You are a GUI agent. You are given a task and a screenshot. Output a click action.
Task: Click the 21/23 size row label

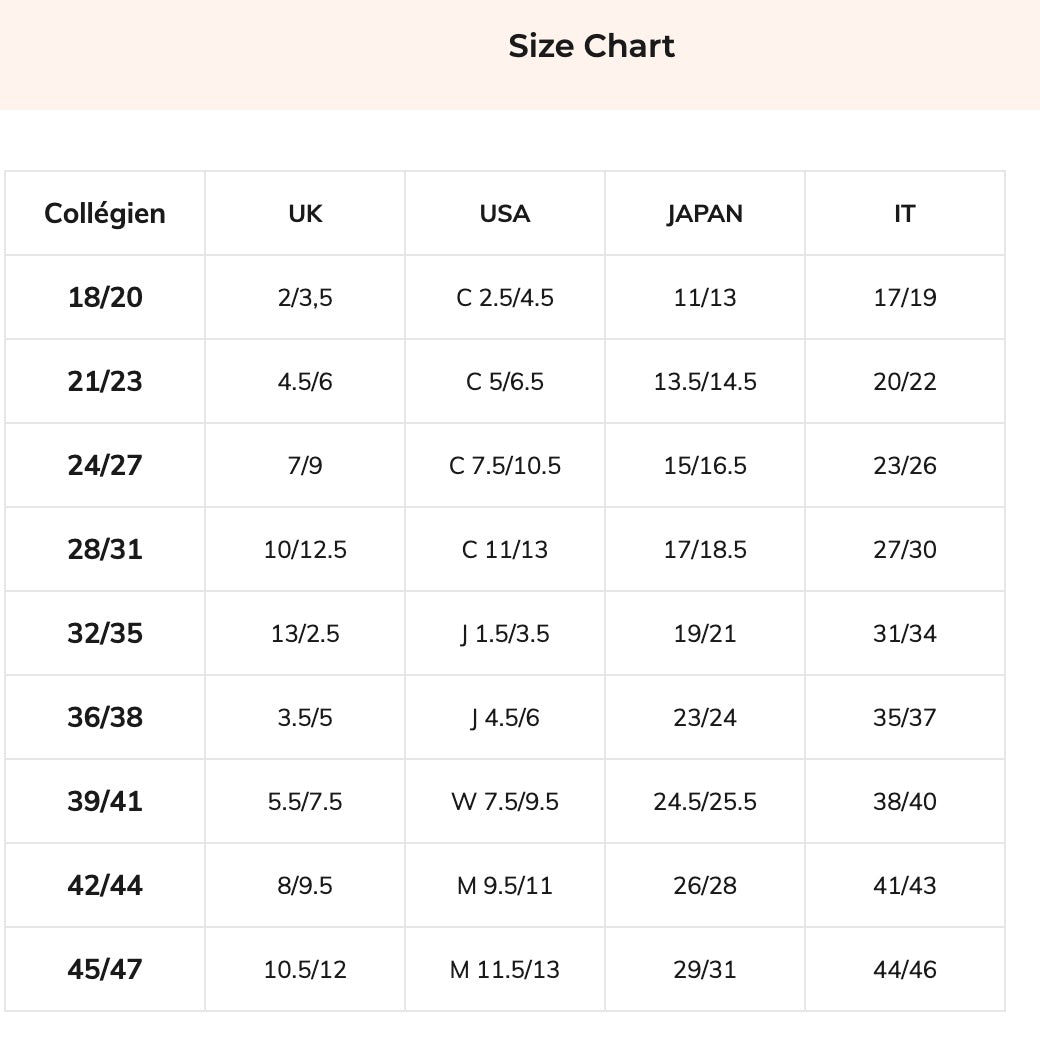105,381
